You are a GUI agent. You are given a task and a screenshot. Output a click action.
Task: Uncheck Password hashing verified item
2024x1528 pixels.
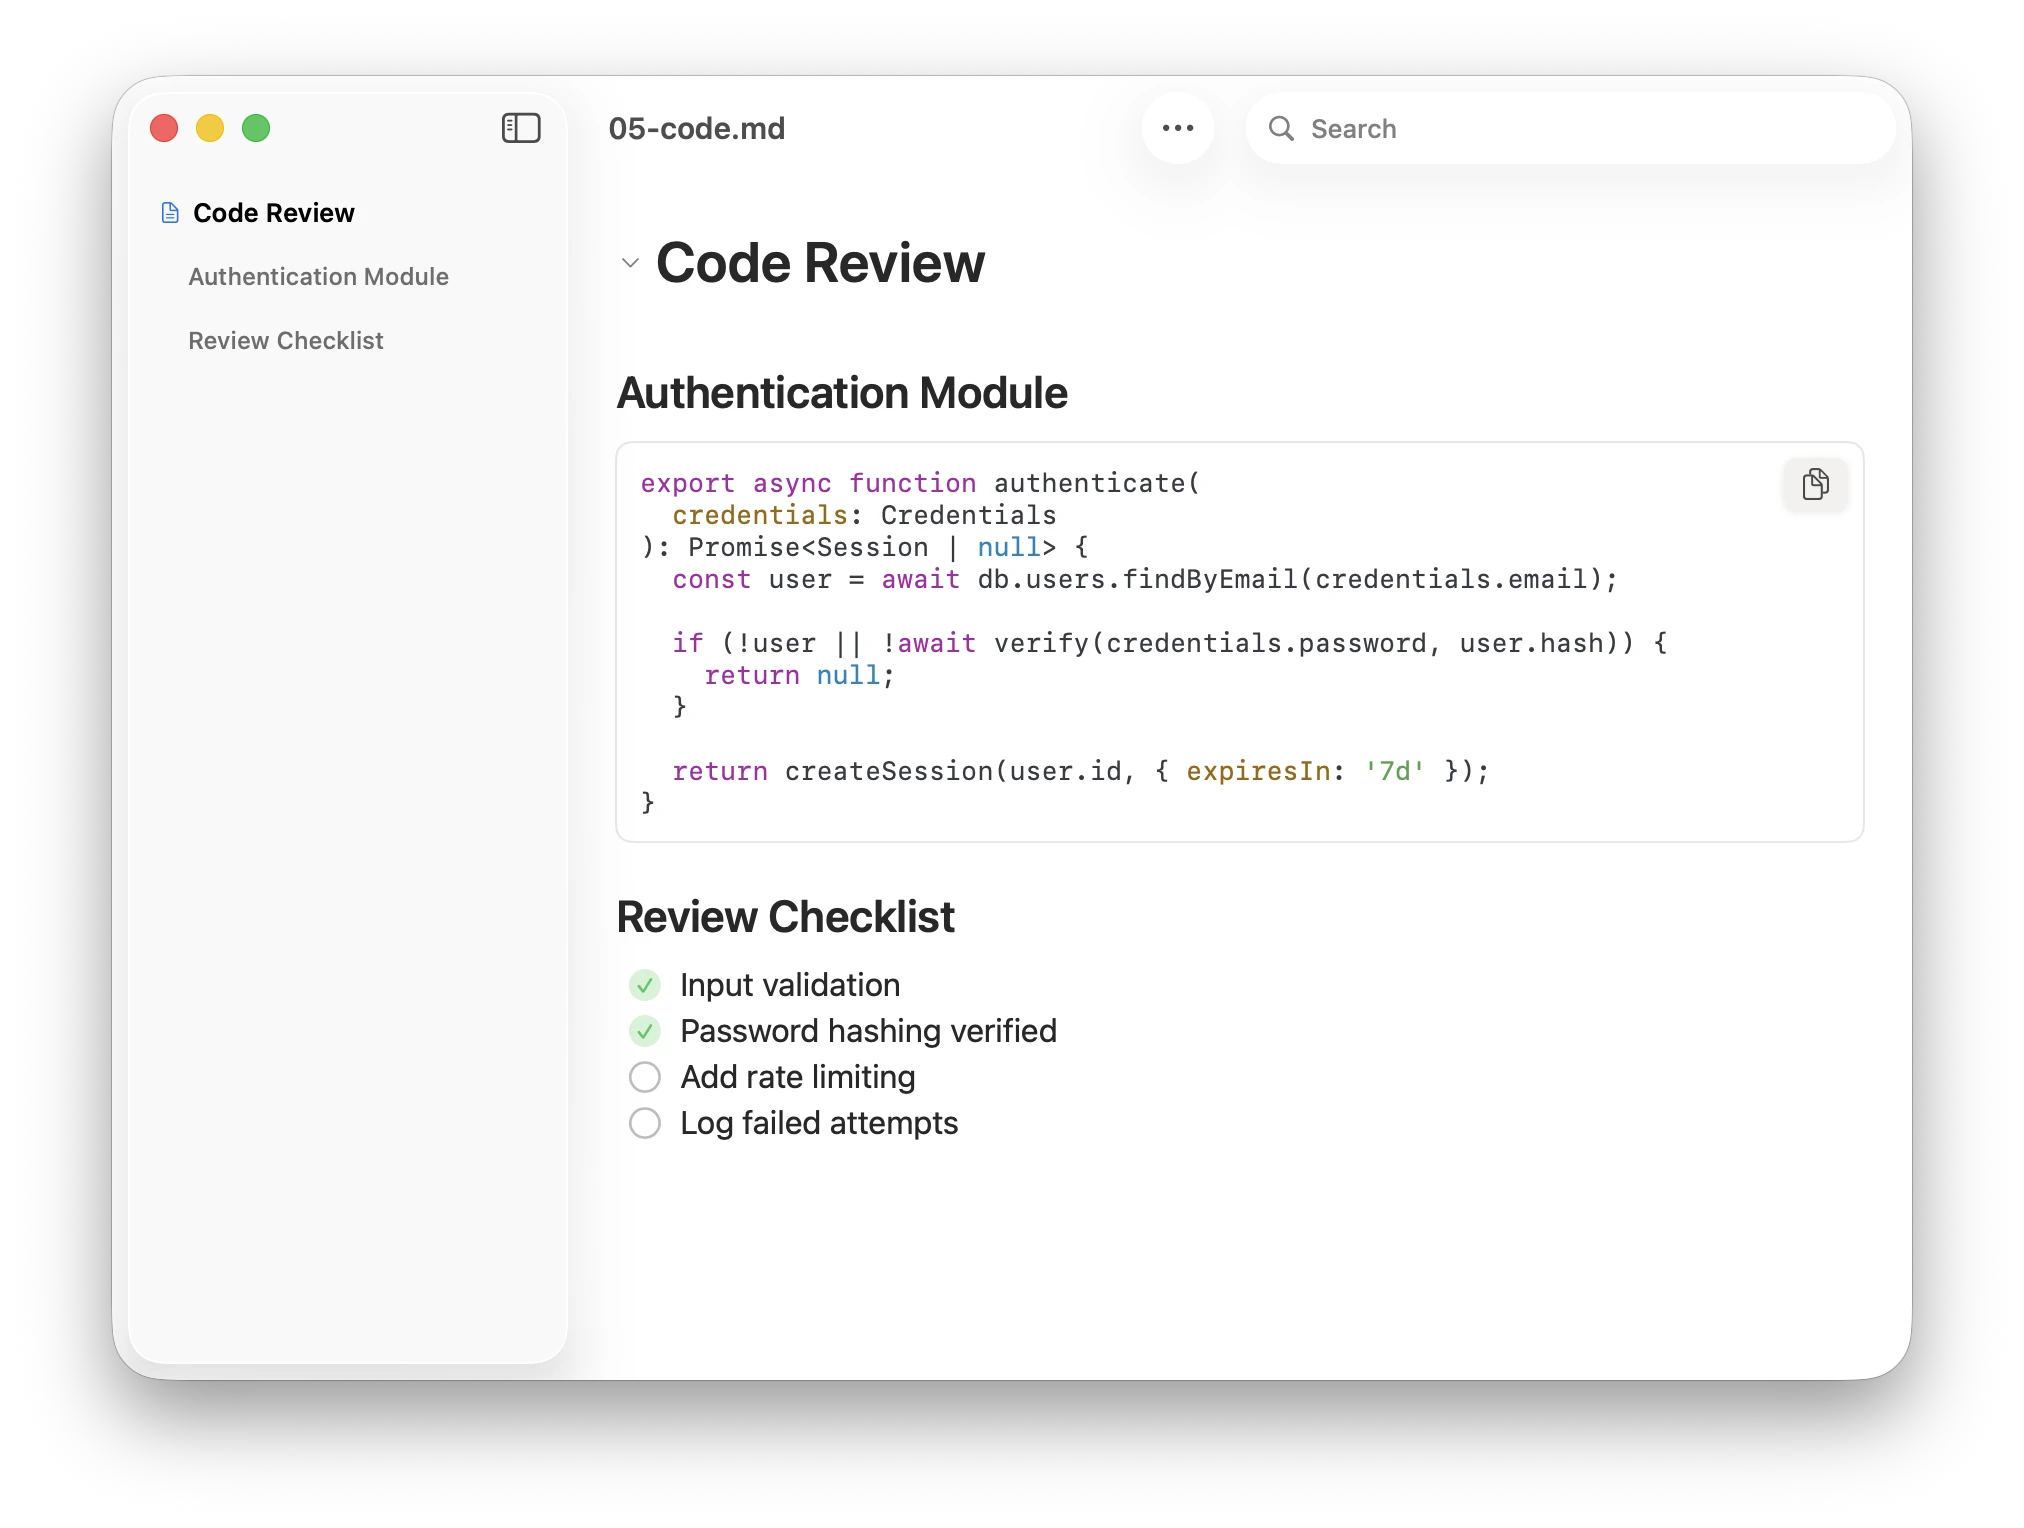pyautogui.click(x=645, y=1031)
